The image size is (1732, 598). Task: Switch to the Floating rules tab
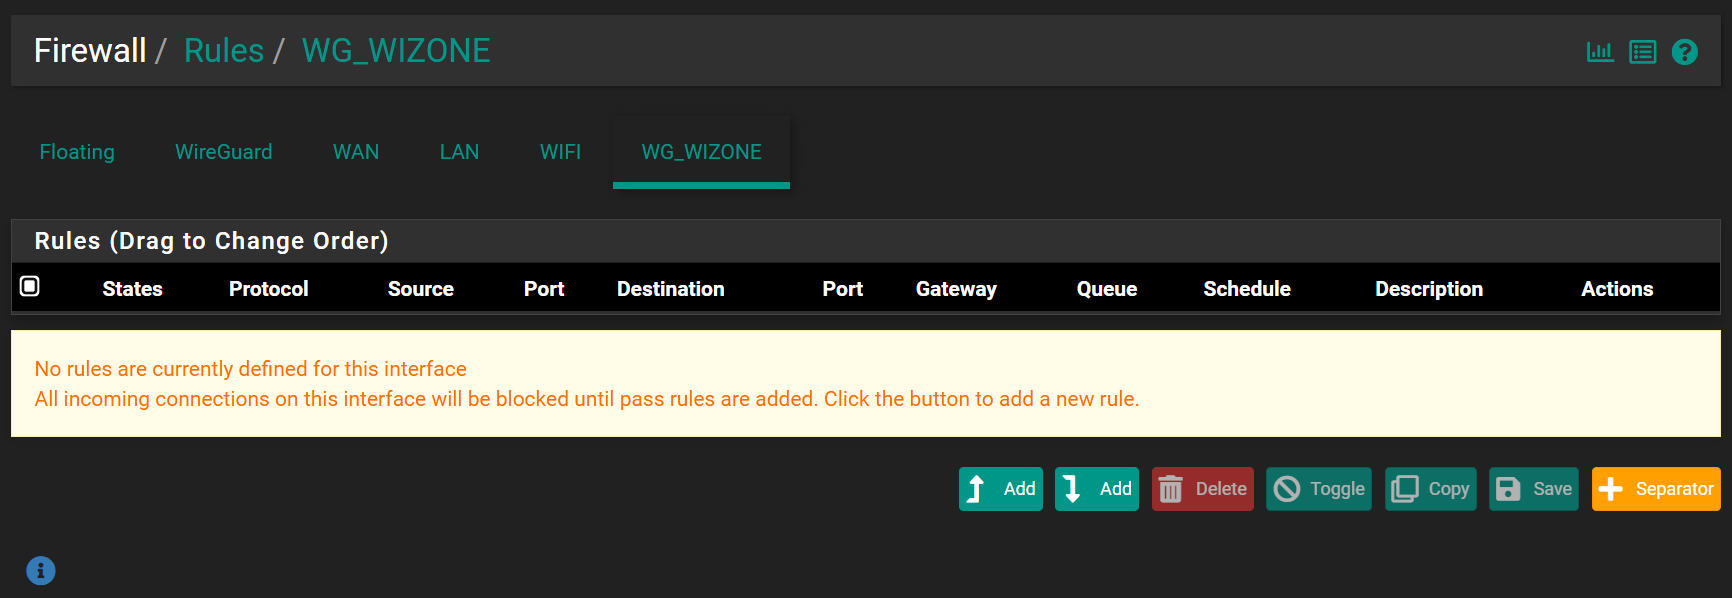point(77,152)
